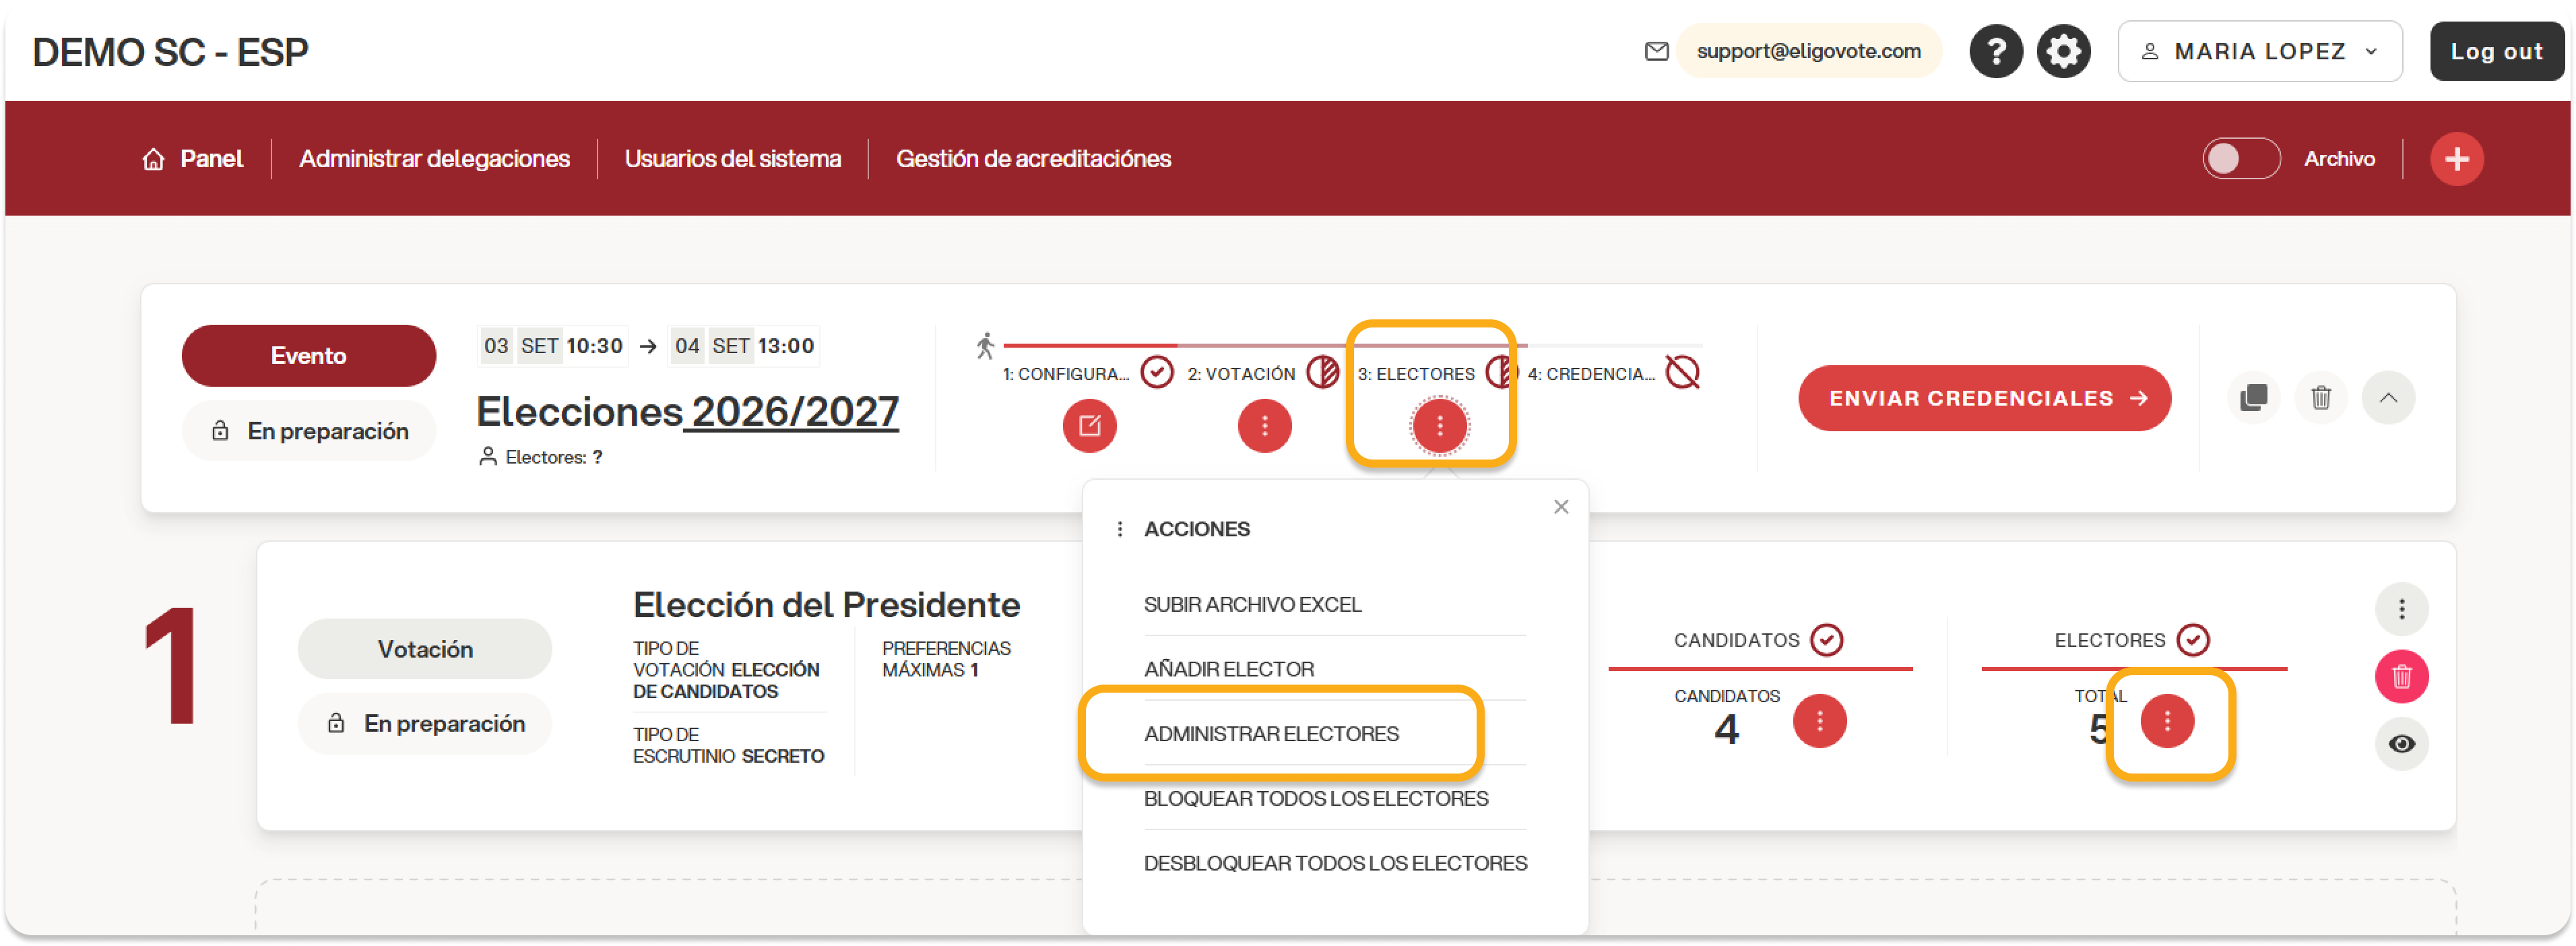This screenshot has width=2576, height=946.
Task: Open Administrar delegaciones page
Action: 434,159
